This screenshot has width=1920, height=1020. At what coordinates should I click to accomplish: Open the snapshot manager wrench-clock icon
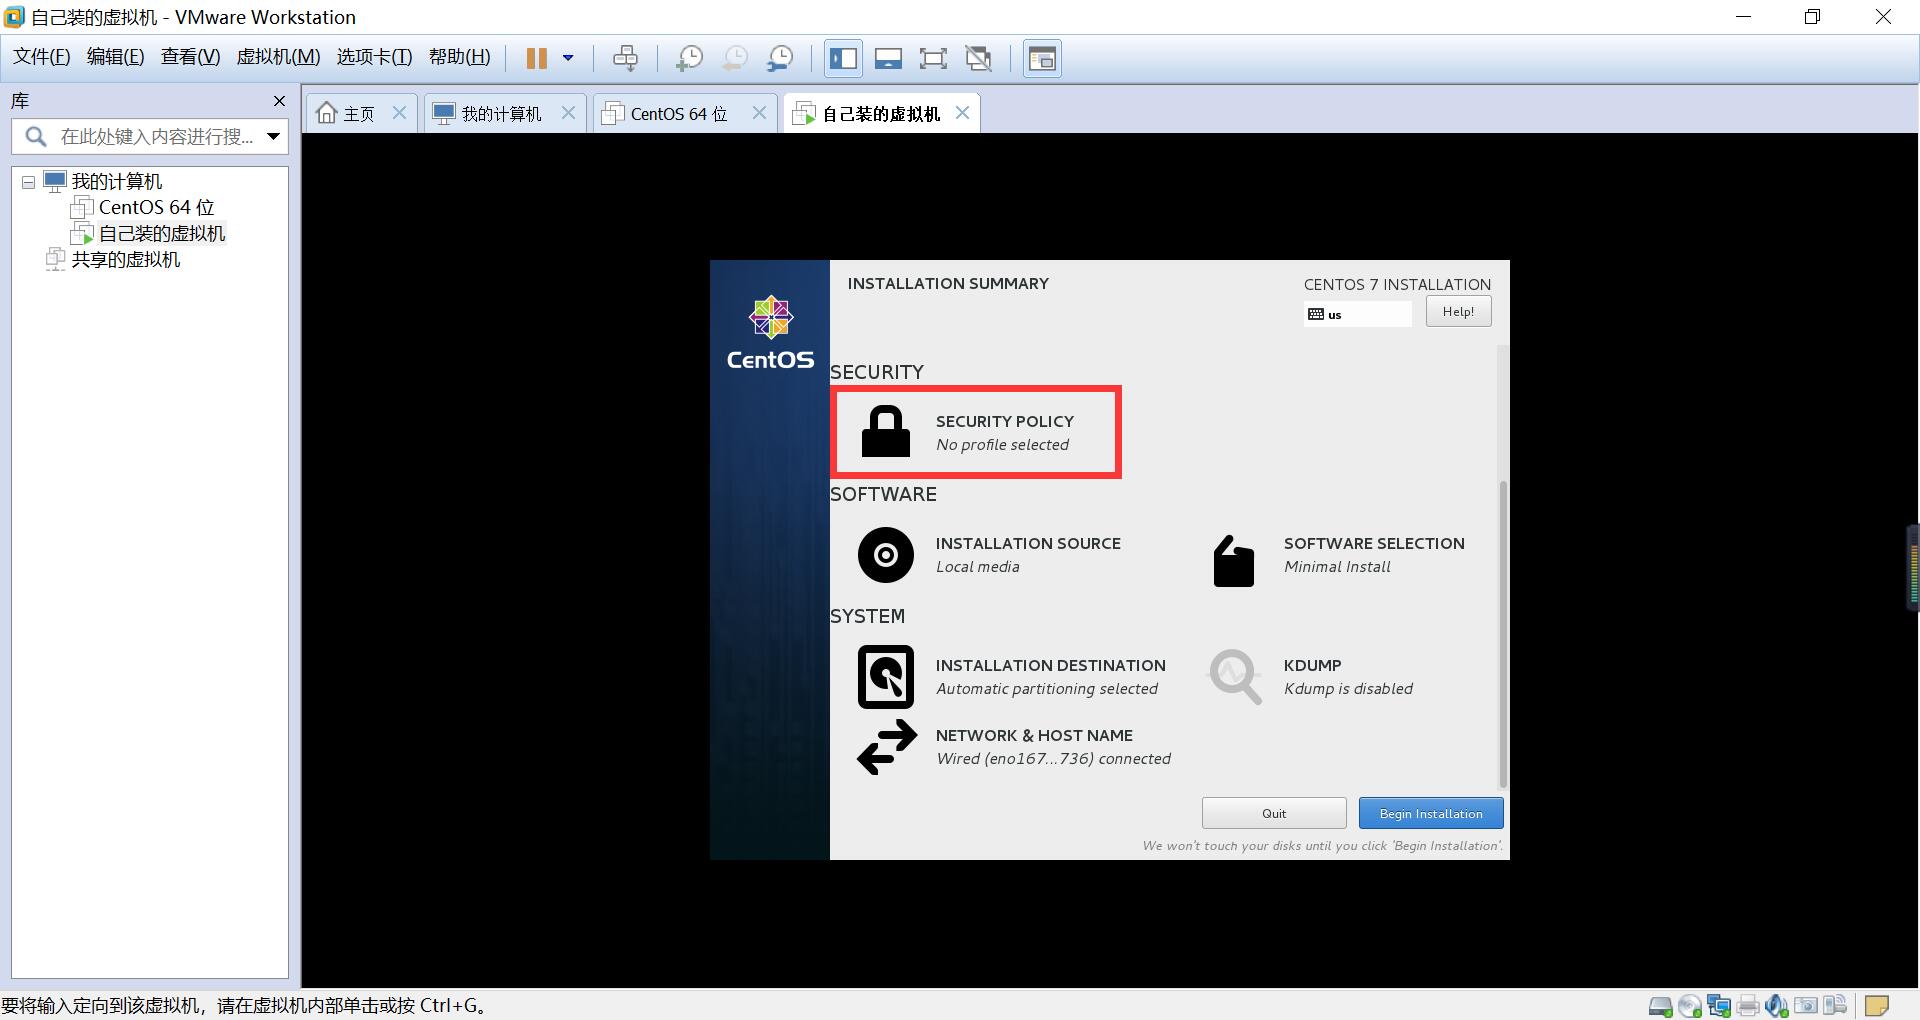780,58
